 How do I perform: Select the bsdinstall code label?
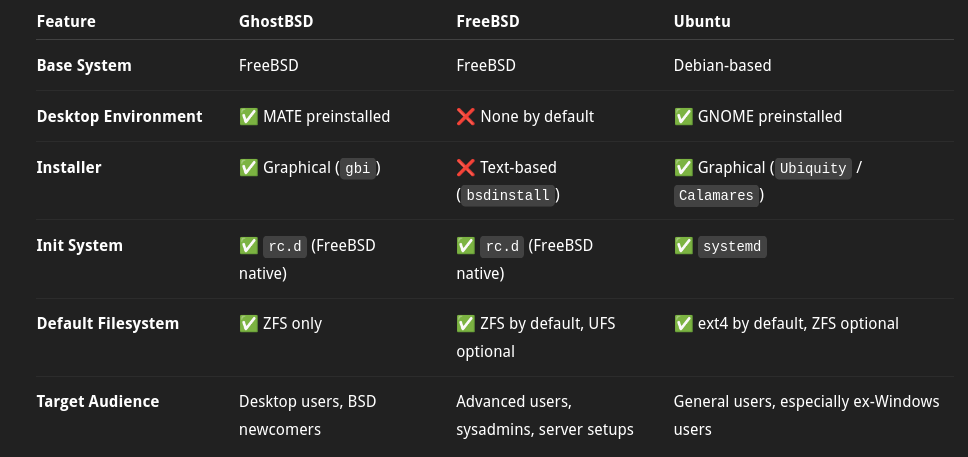(508, 196)
